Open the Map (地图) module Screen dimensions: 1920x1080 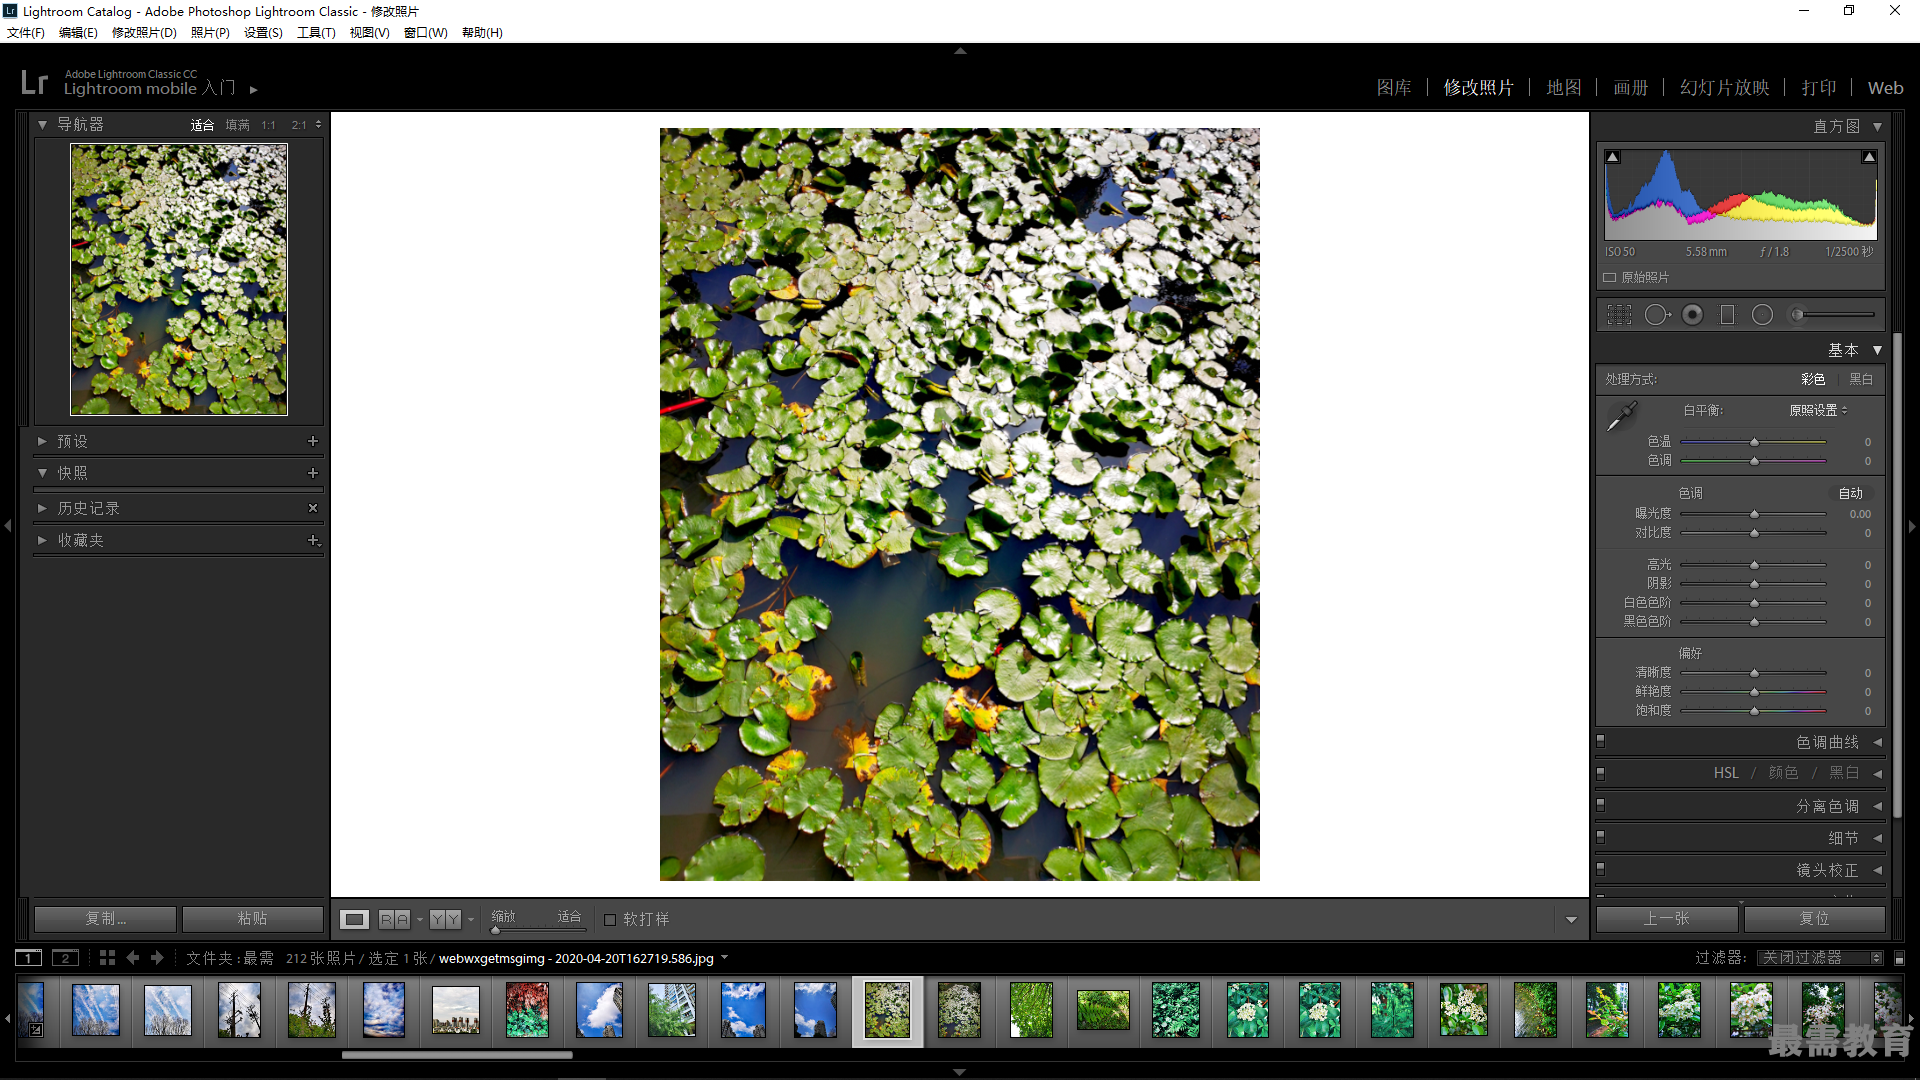1564,88
